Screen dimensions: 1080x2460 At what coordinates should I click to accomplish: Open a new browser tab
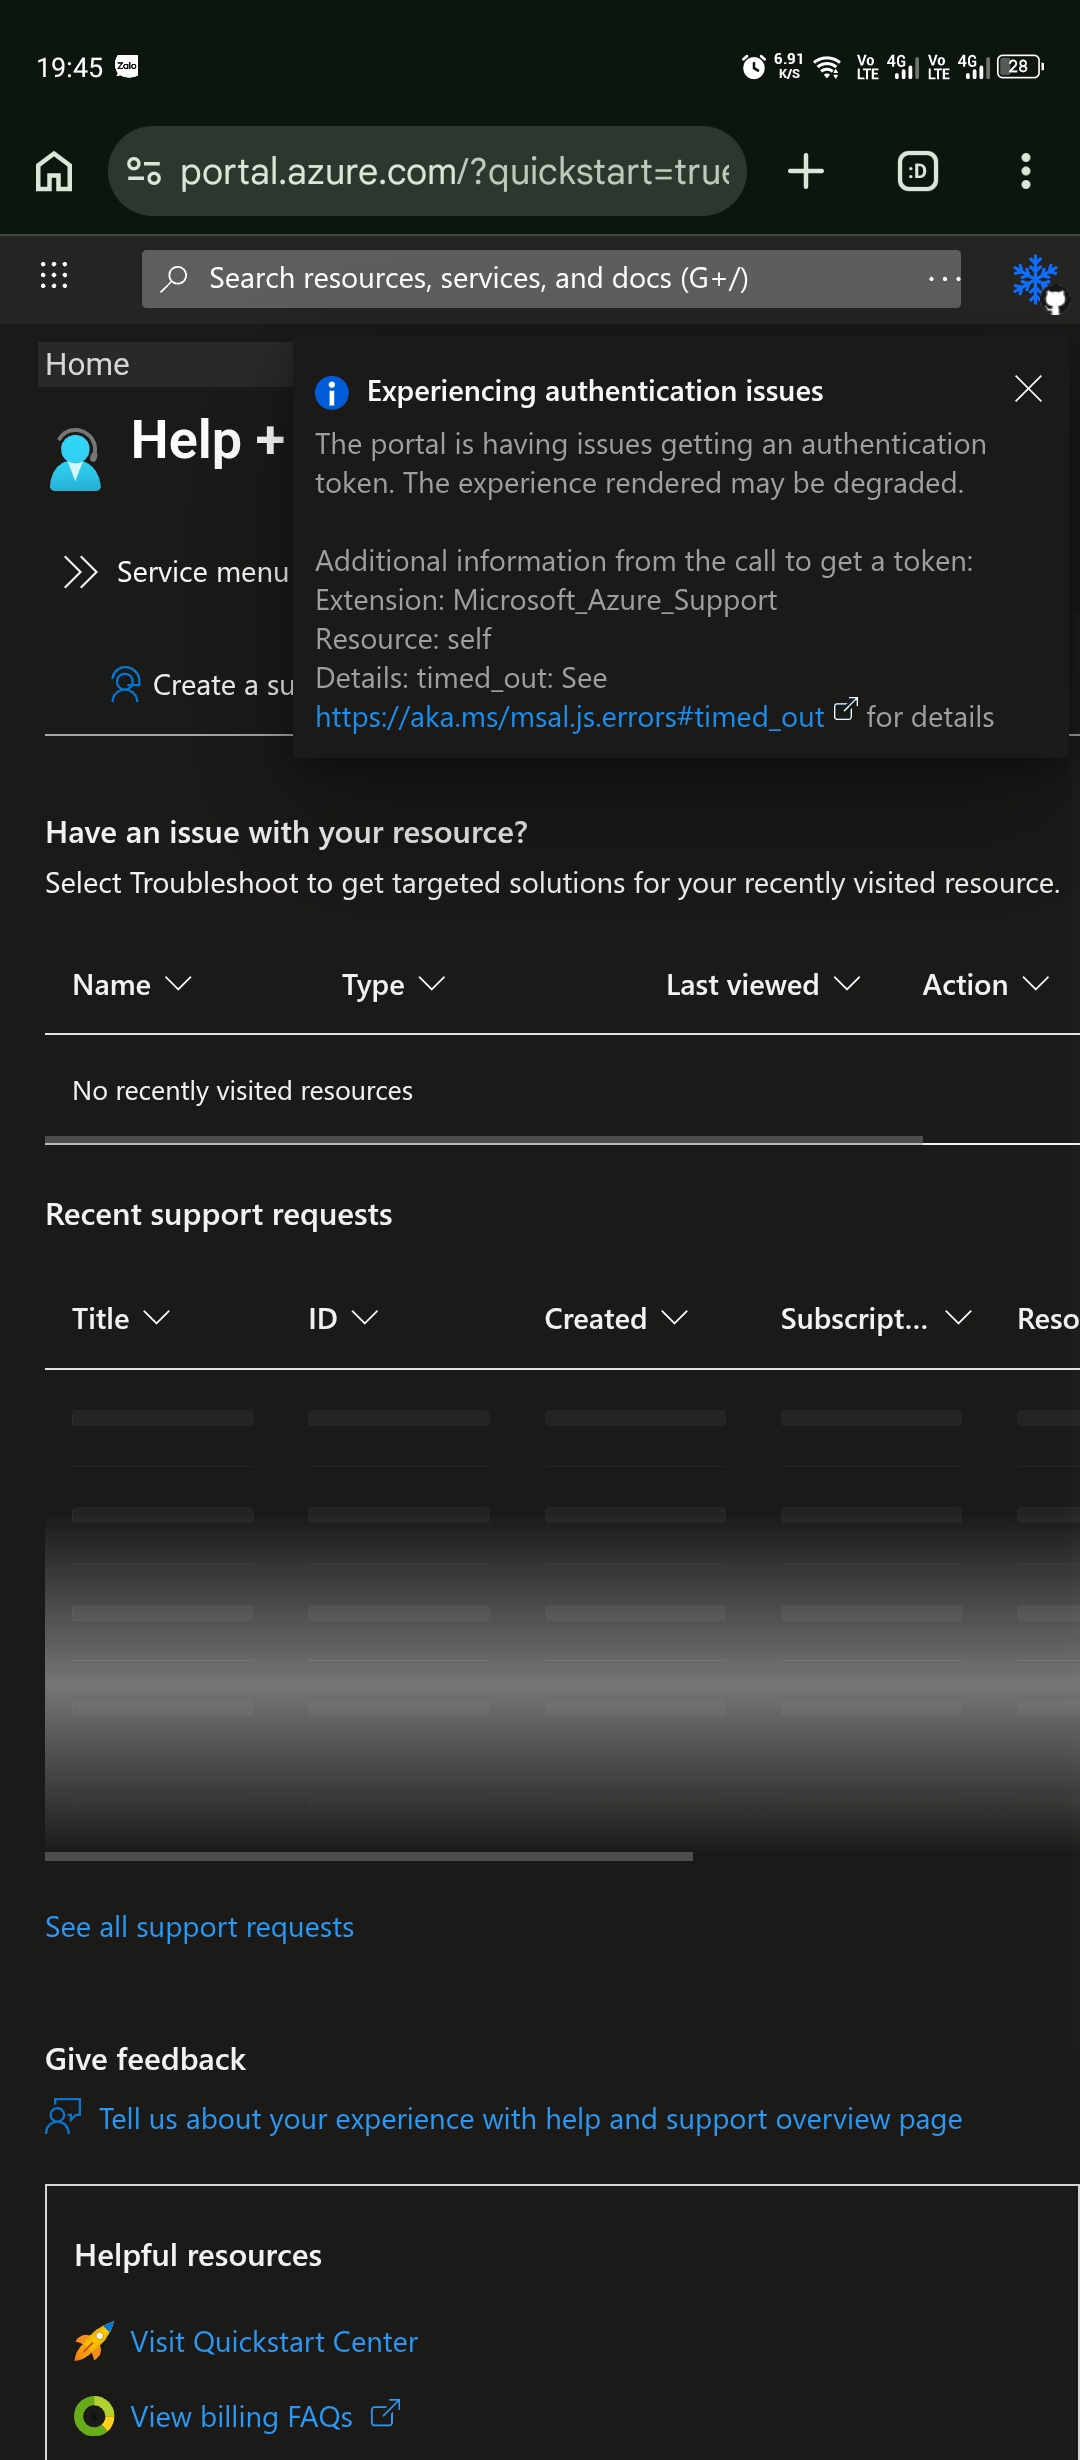806,171
